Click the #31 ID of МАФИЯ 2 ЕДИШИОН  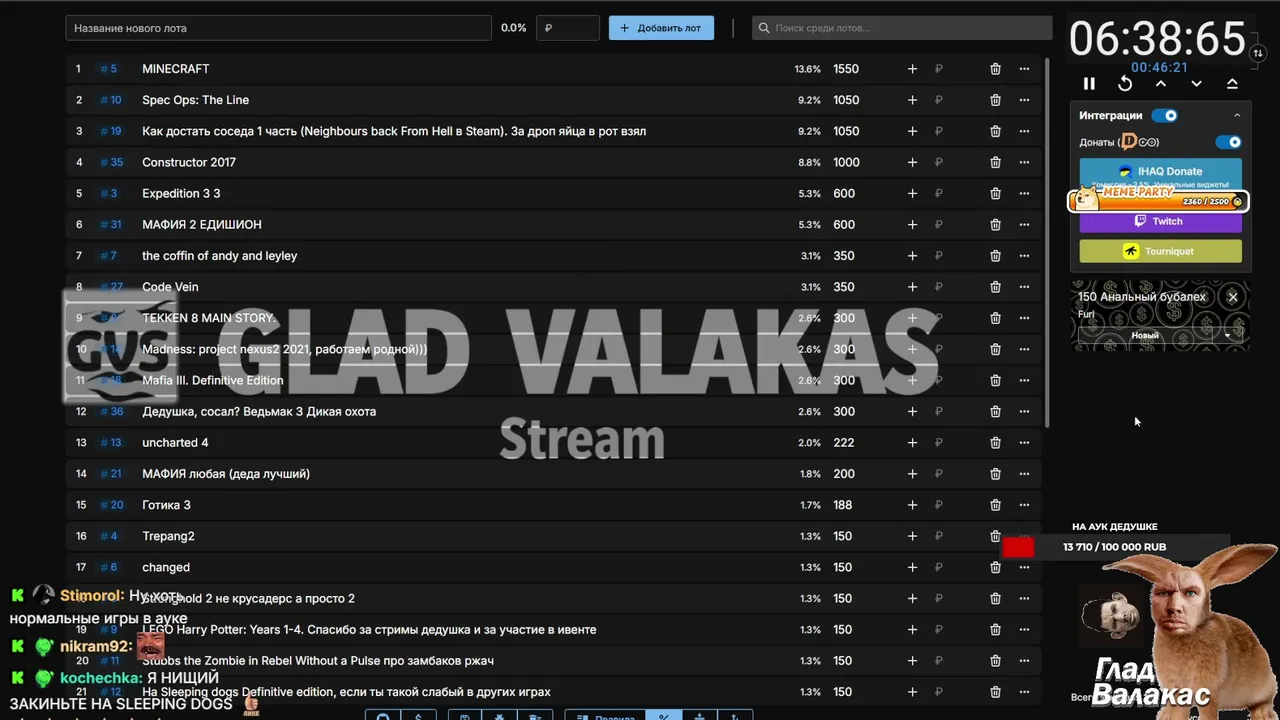tap(111, 225)
